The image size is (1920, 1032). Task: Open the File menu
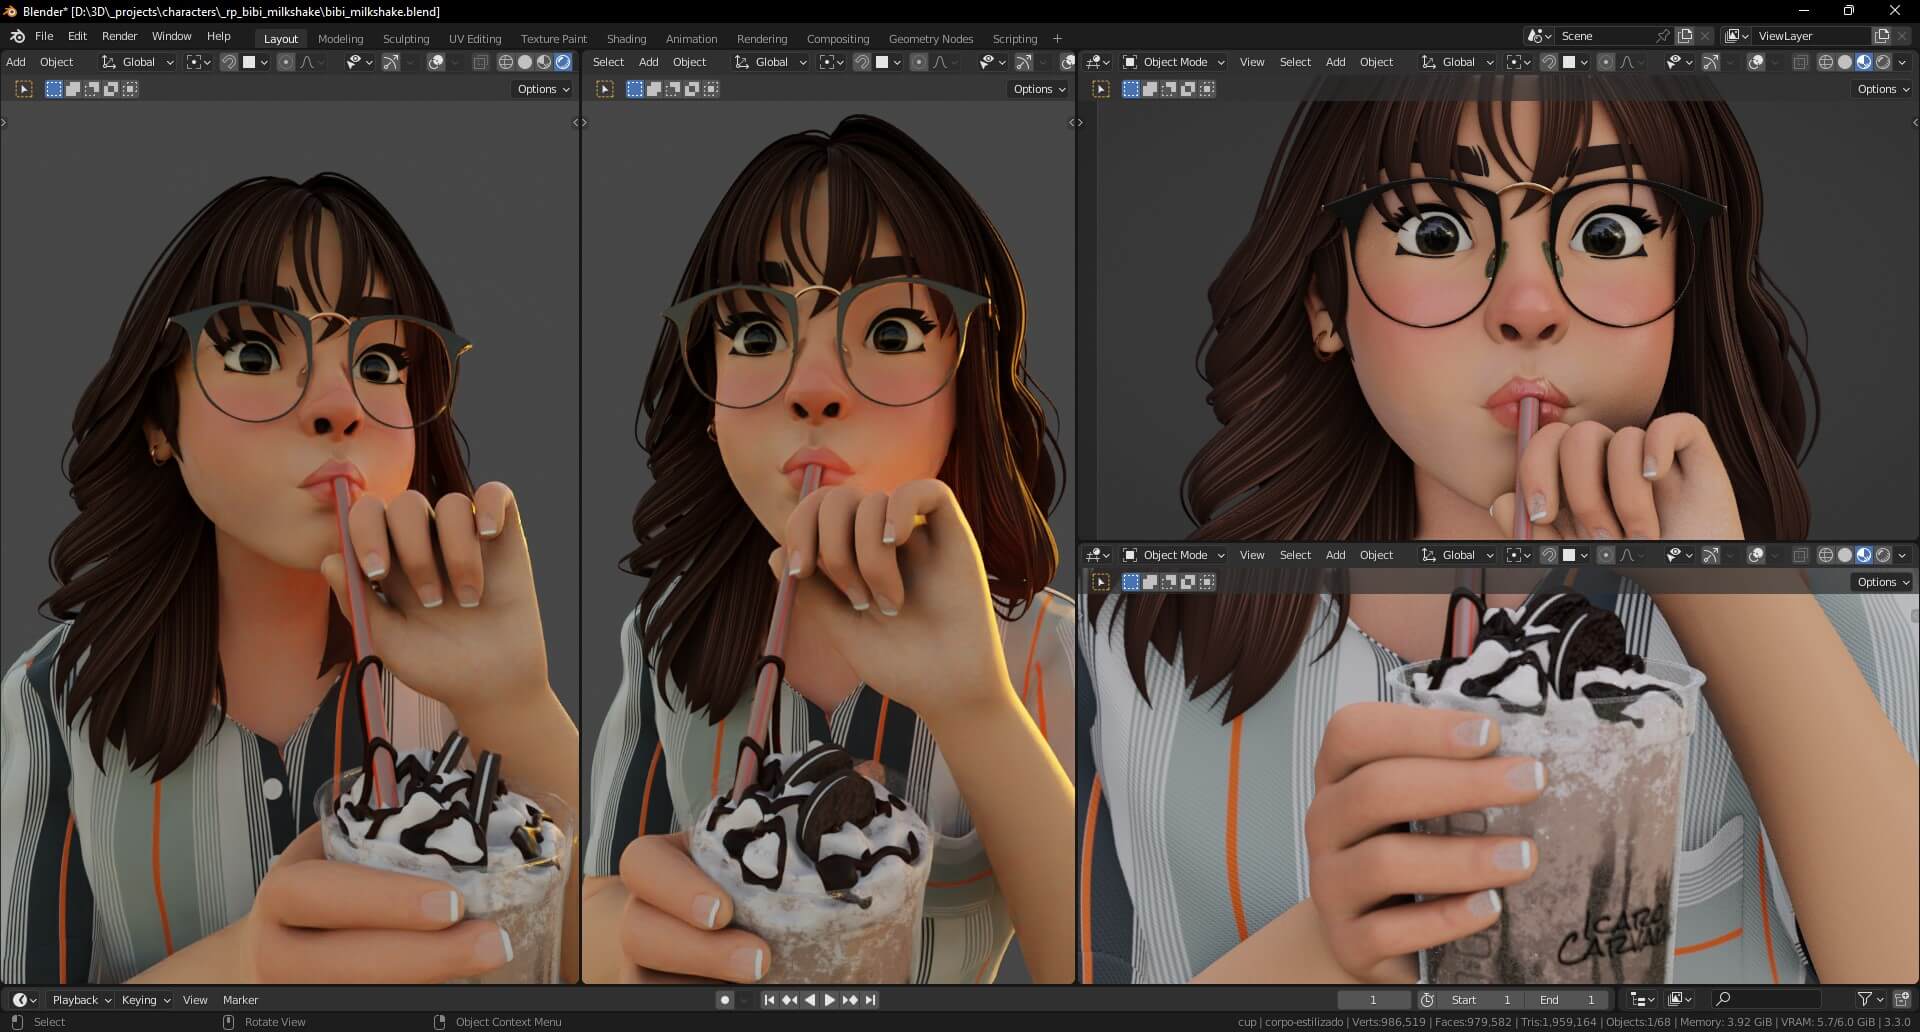[x=44, y=36]
